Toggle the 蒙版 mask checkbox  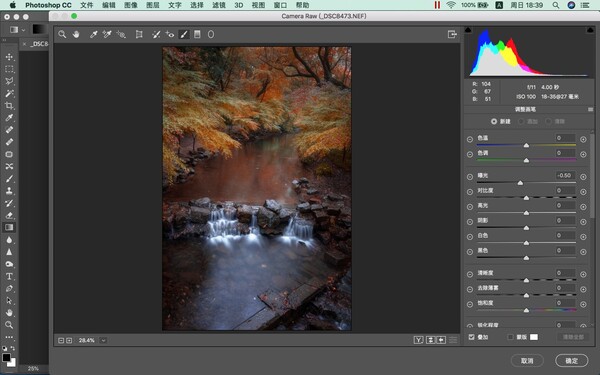(510, 337)
